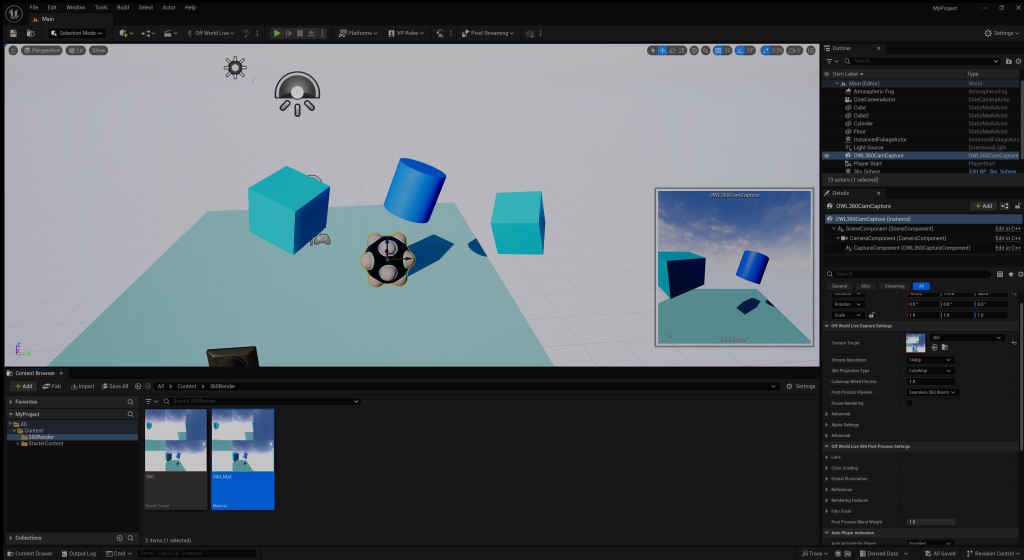
Task: Open viewport layout options icon
Action: coord(811,50)
